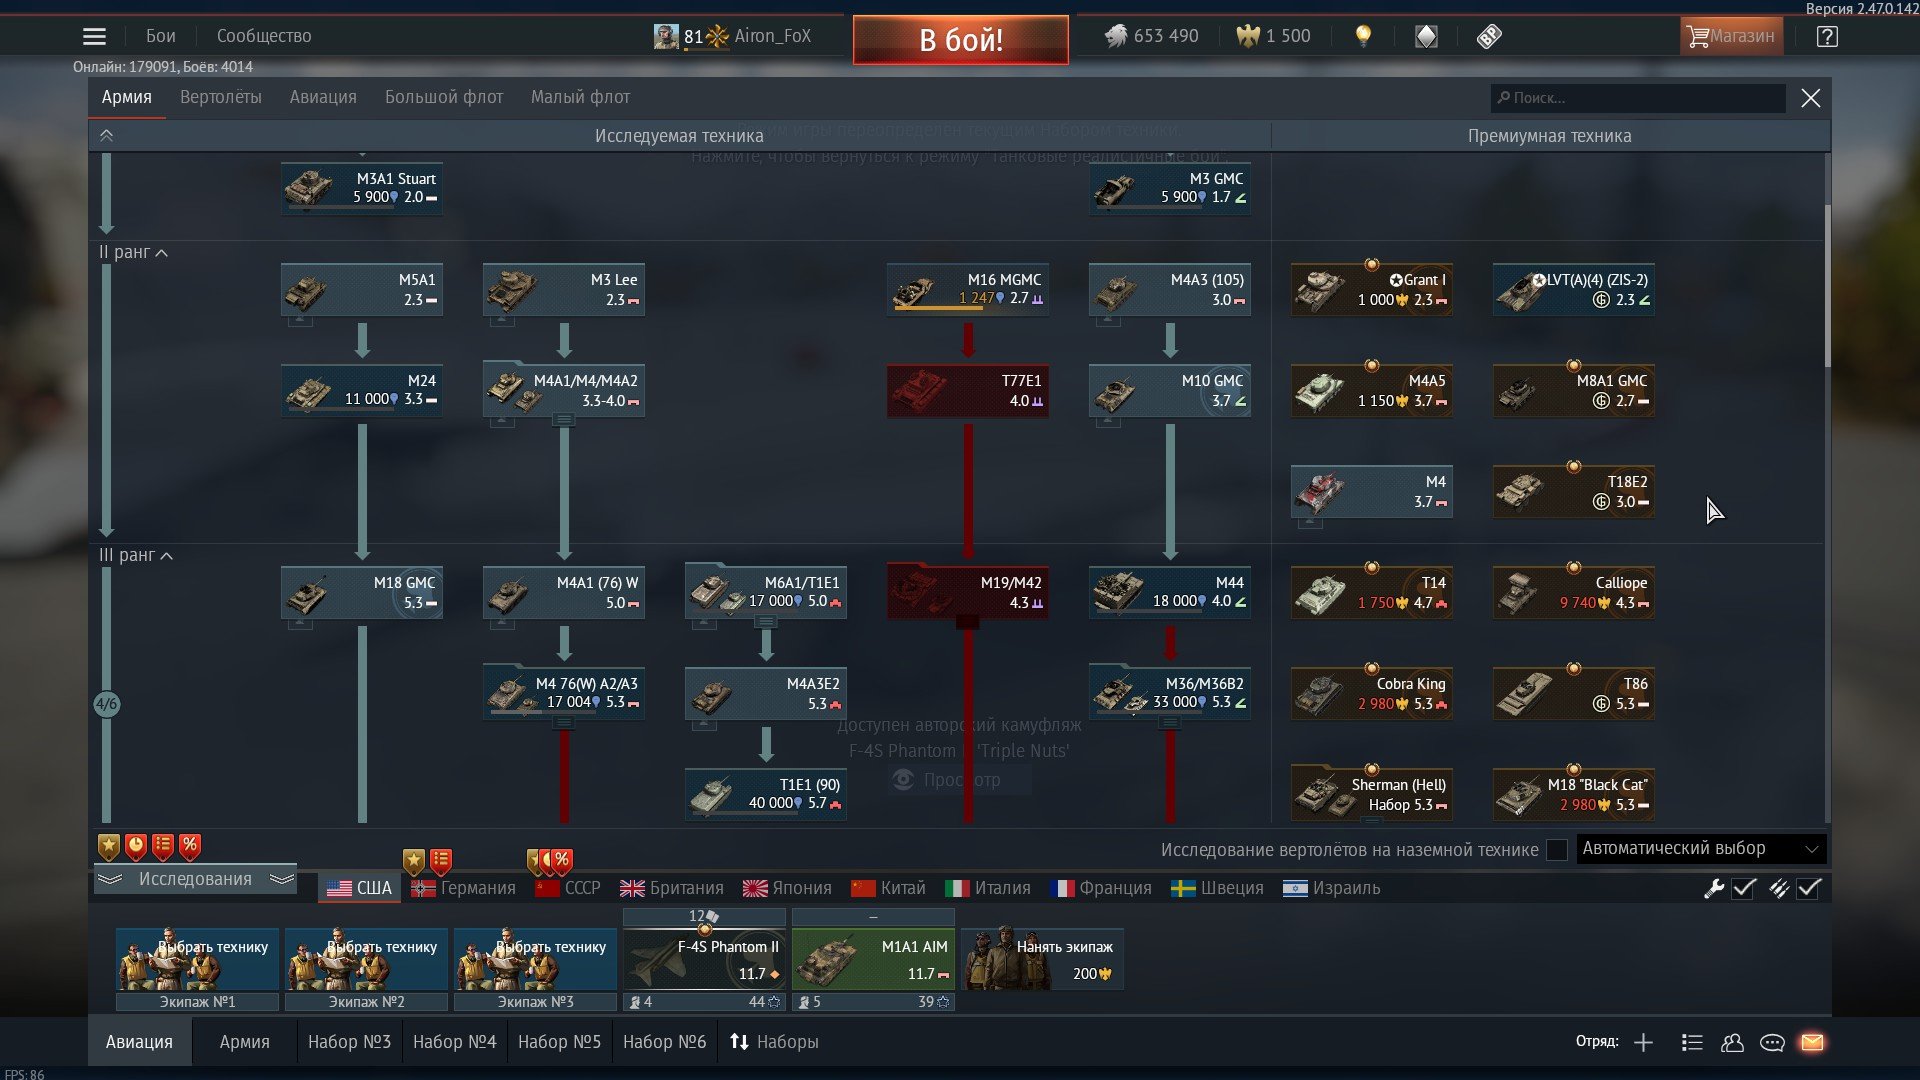Image resolution: width=1920 pixels, height=1080 pixels.
Task: Toggle the checkmark next to wrench icon
Action: pos(1744,888)
